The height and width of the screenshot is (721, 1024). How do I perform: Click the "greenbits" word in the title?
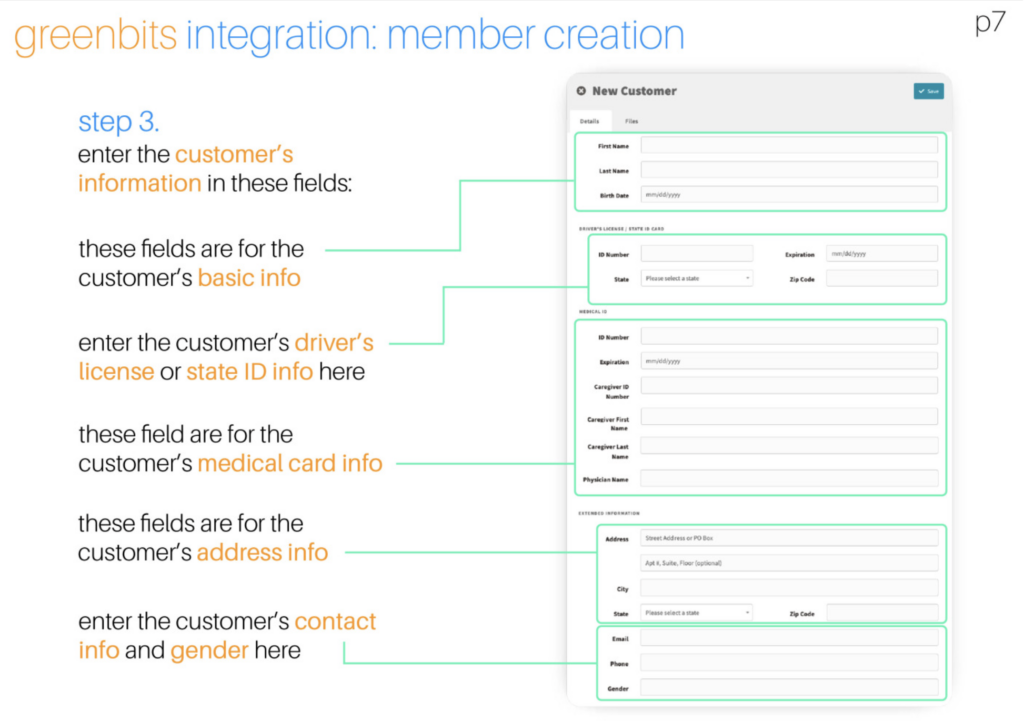(x=95, y=35)
